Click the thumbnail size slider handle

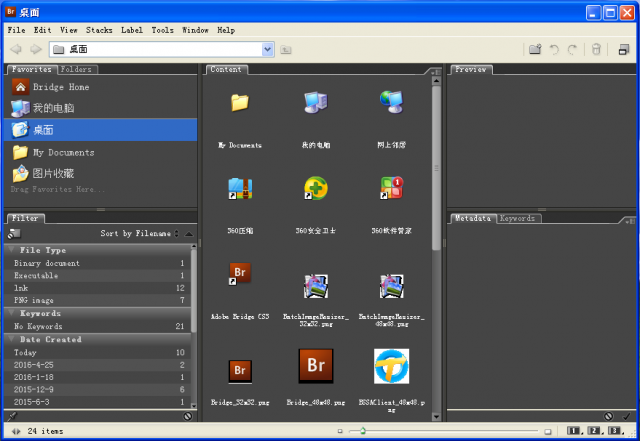[x=362, y=431]
